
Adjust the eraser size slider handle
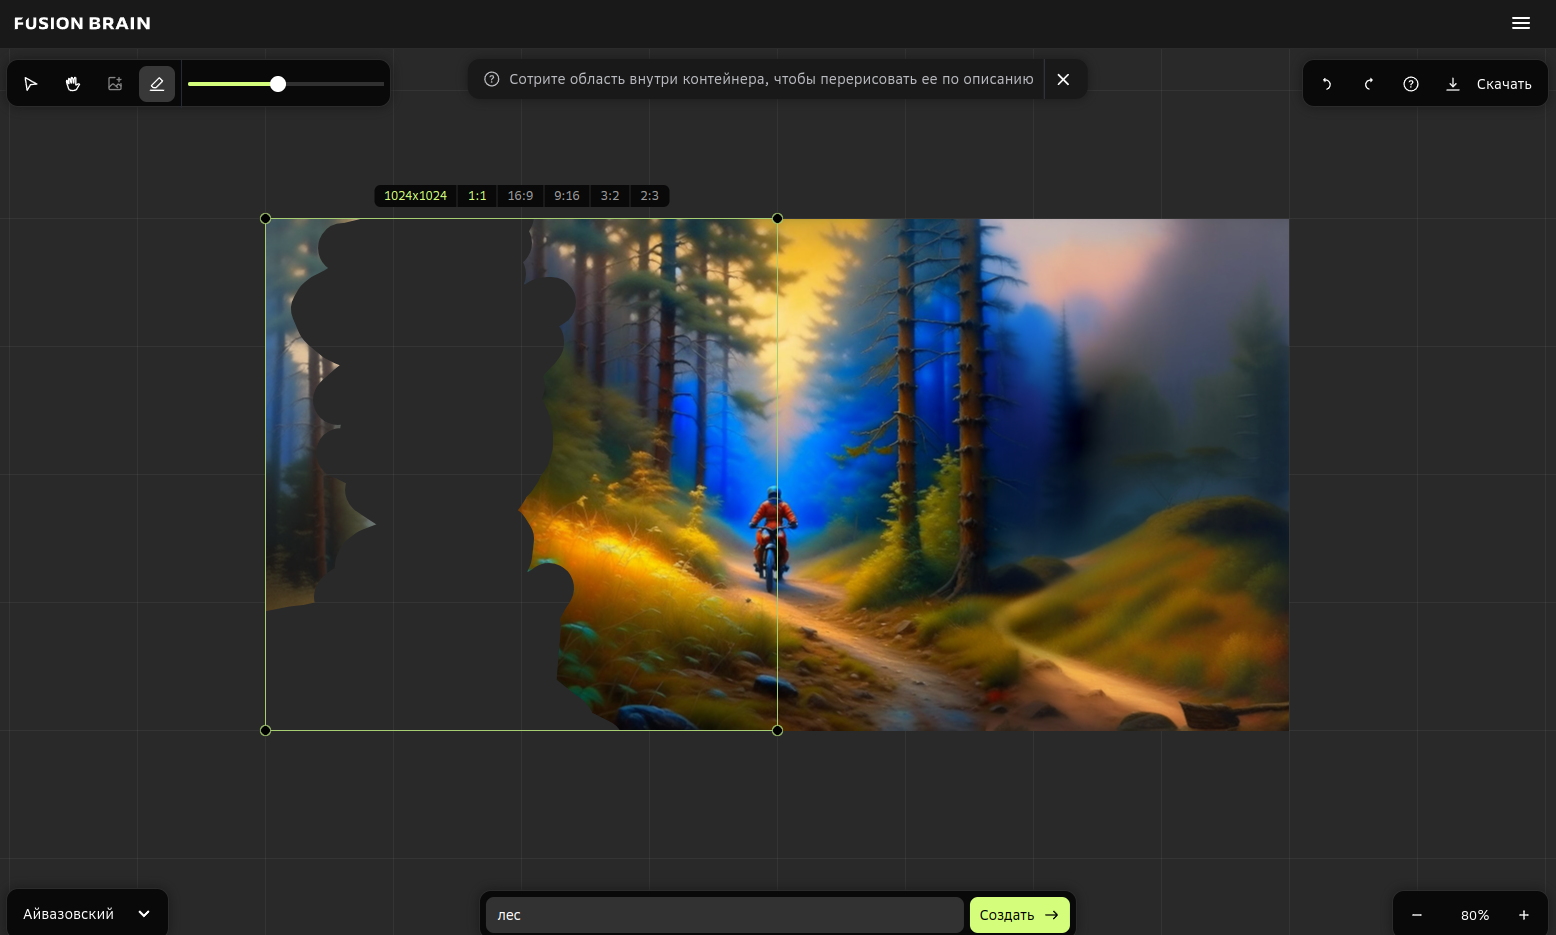point(278,84)
